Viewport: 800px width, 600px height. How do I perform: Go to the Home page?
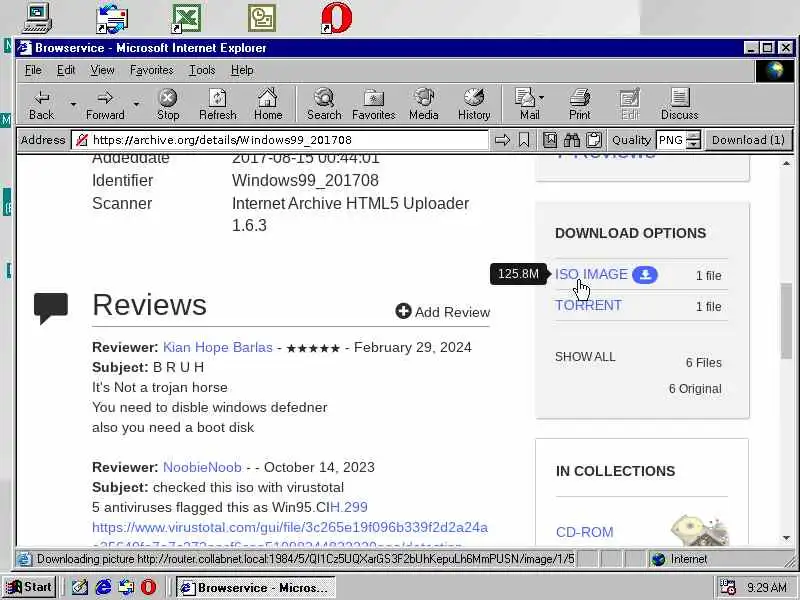(268, 105)
